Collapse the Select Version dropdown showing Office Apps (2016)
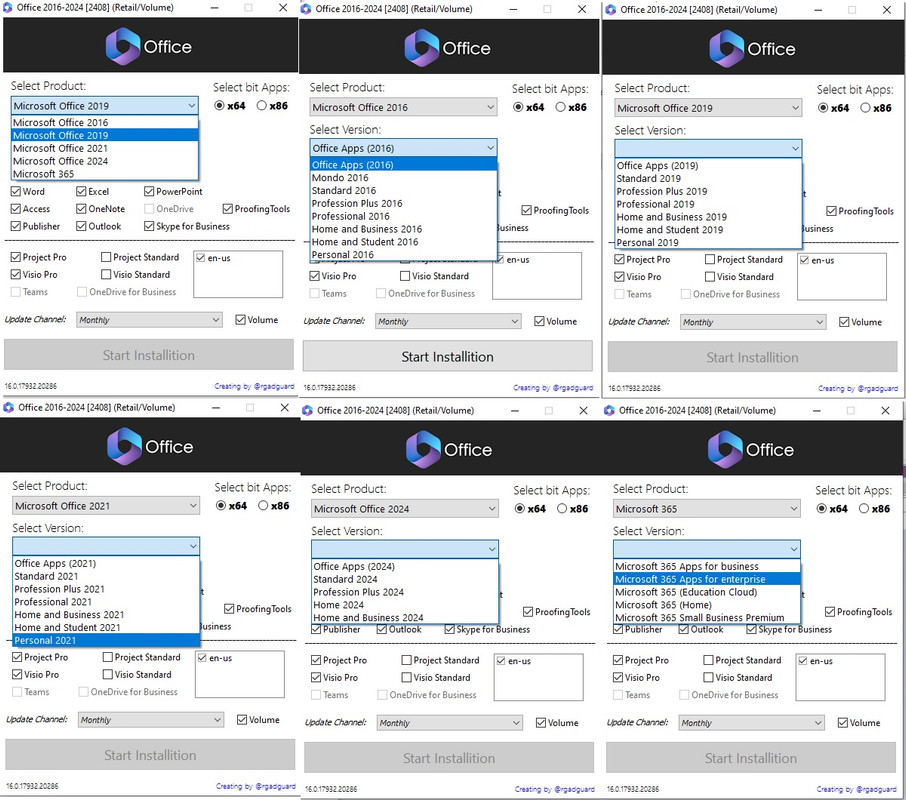Viewport: 906px width, 800px height. click(x=403, y=148)
